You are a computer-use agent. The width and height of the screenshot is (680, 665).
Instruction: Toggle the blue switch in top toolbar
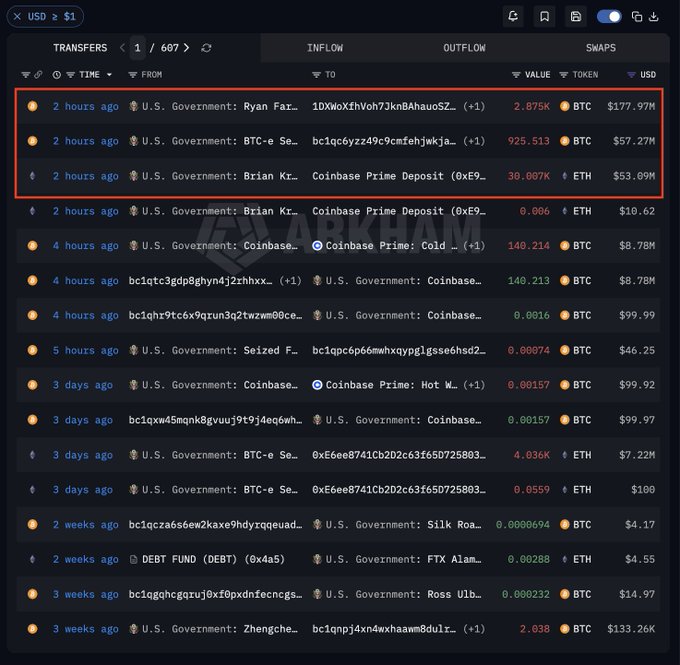[609, 16]
